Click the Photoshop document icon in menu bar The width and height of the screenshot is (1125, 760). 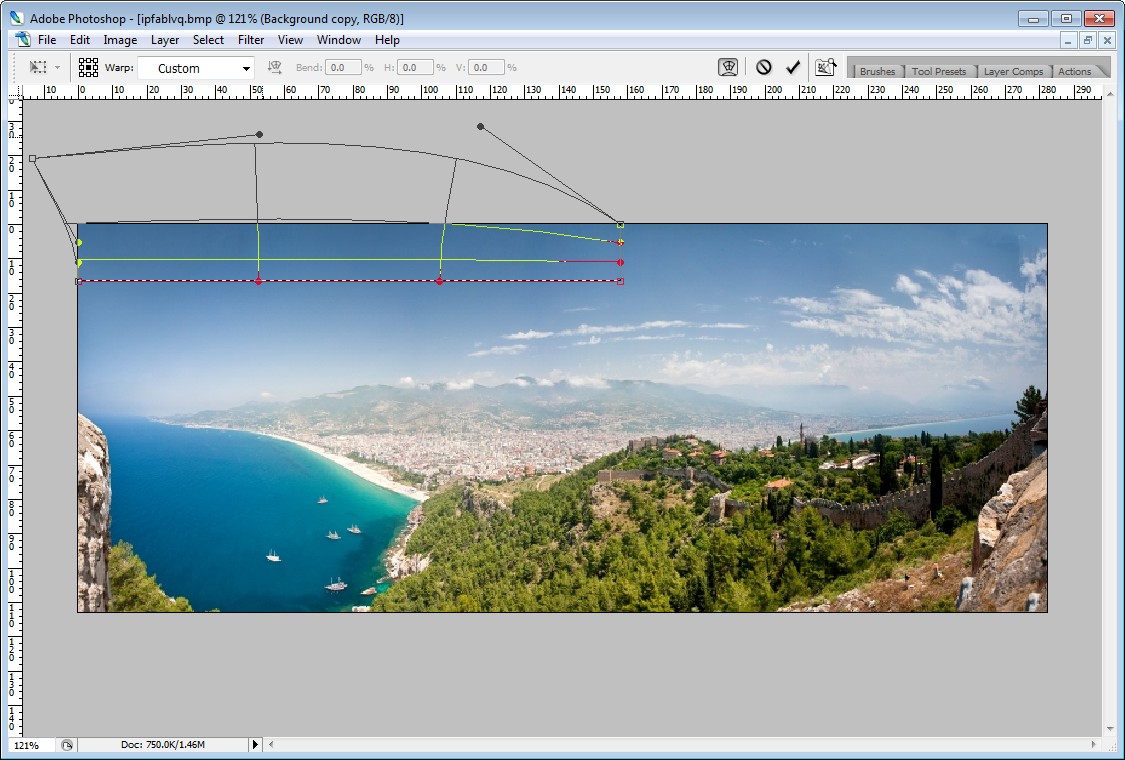(x=24, y=40)
